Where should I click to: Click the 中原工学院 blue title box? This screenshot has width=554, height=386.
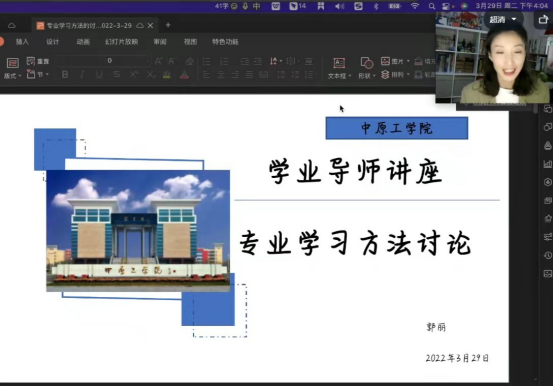pos(397,128)
